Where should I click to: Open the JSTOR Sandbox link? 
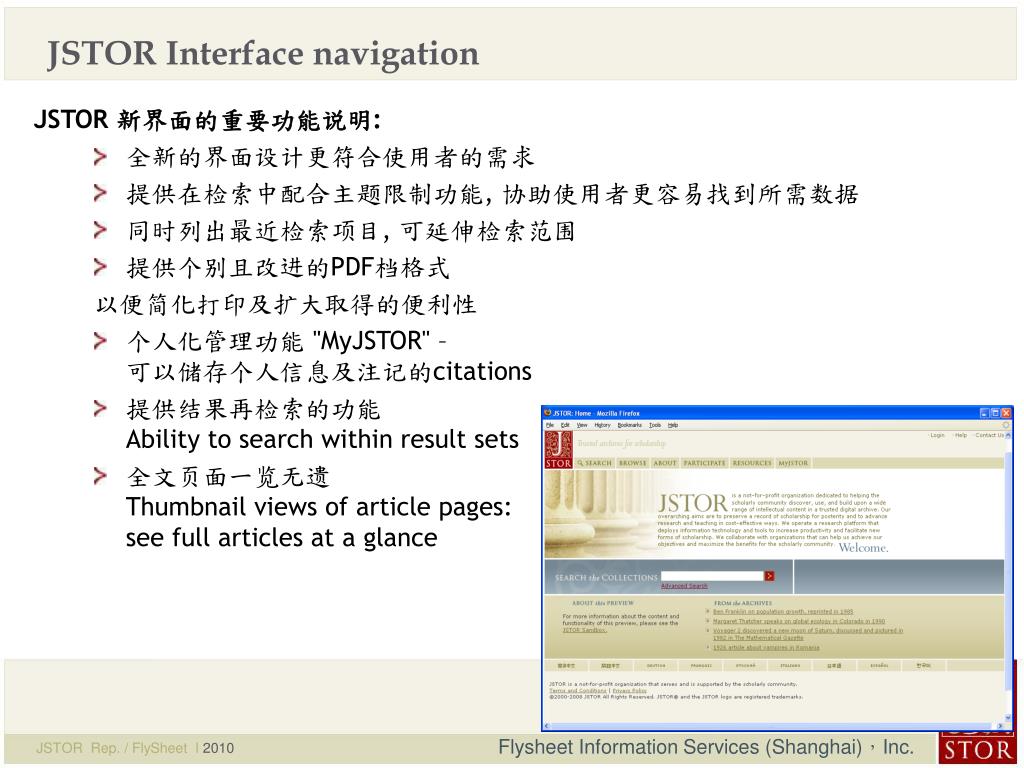584,630
